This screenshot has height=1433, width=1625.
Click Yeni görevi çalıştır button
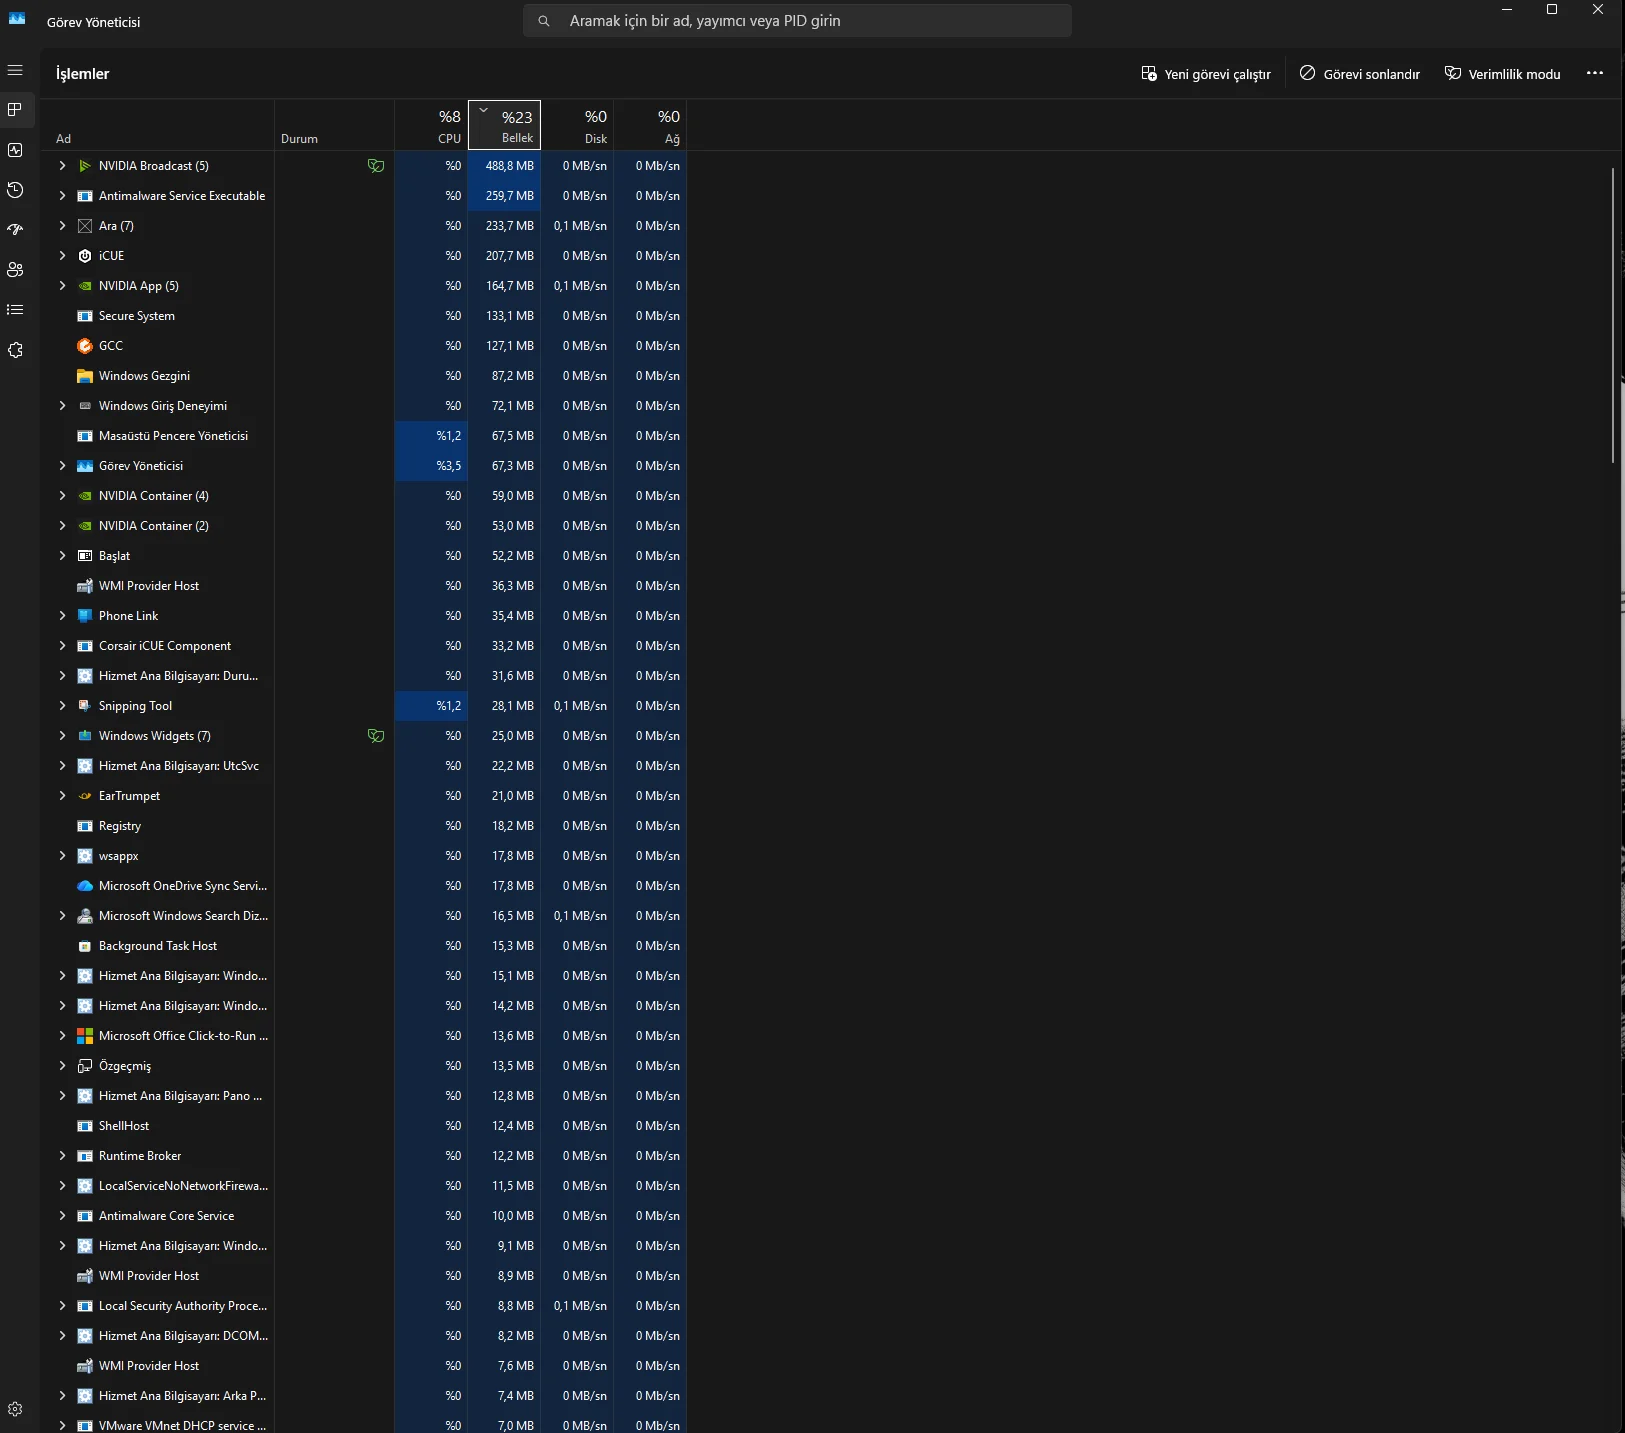(1206, 74)
